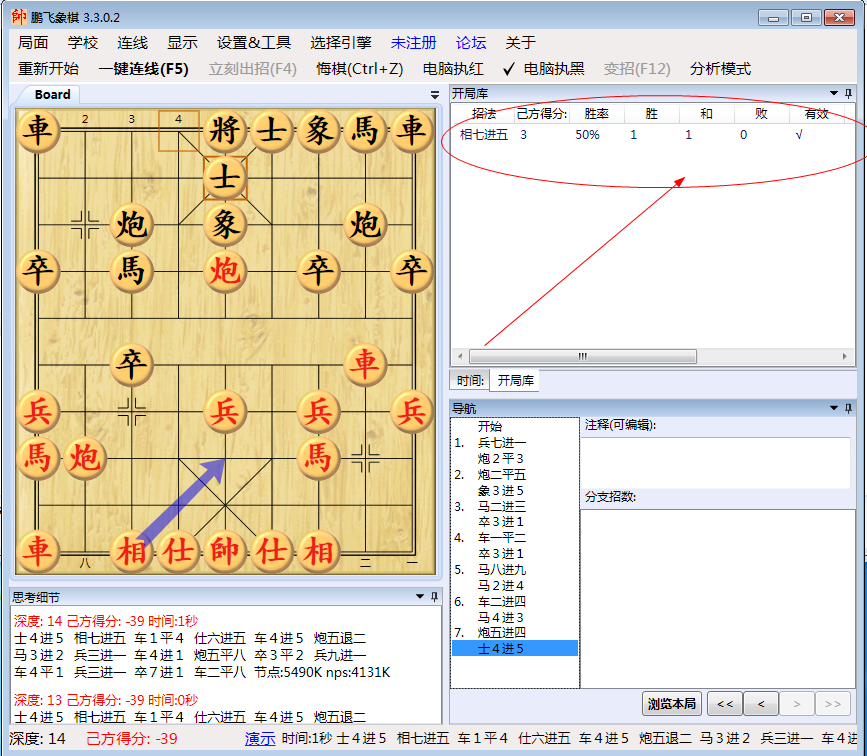The image size is (867, 756).
Task: Open the 学校 menu
Action: click(x=83, y=43)
